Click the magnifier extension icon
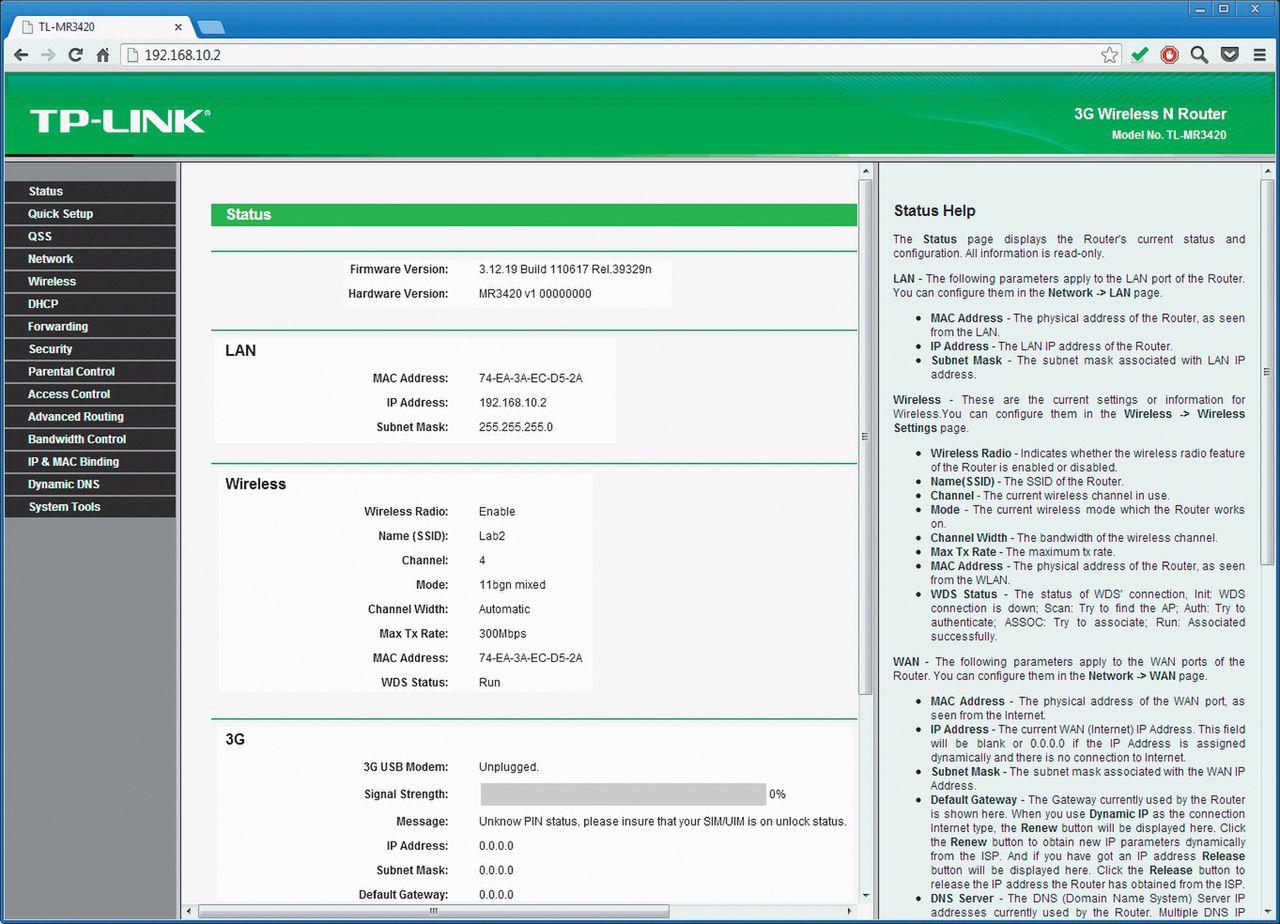Image resolution: width=1280 pixels, height=924 pixels. coord(1199,55)
